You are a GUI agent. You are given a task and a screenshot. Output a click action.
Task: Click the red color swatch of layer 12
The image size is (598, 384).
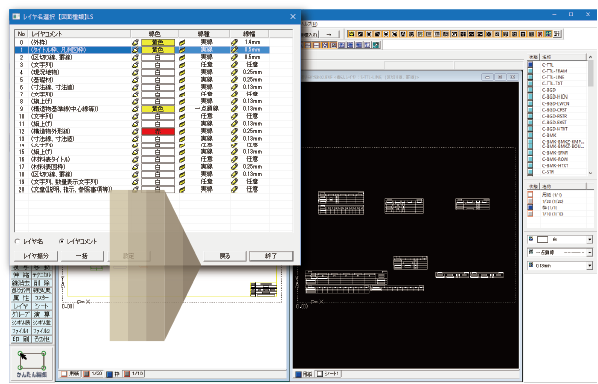[158, 132]
